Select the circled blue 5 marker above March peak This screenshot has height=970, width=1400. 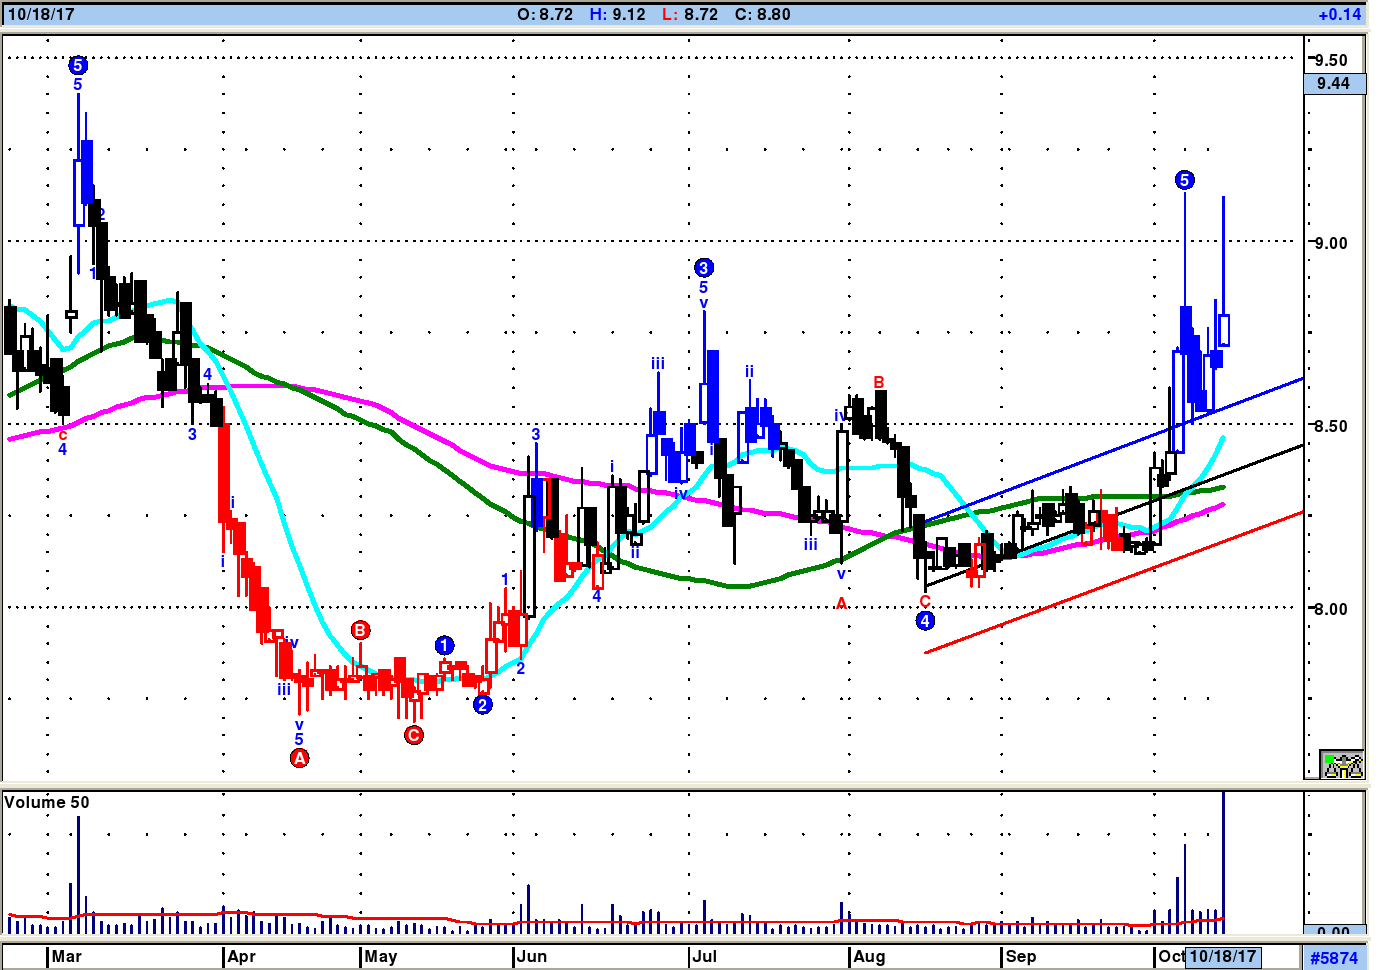pos(78,66)
